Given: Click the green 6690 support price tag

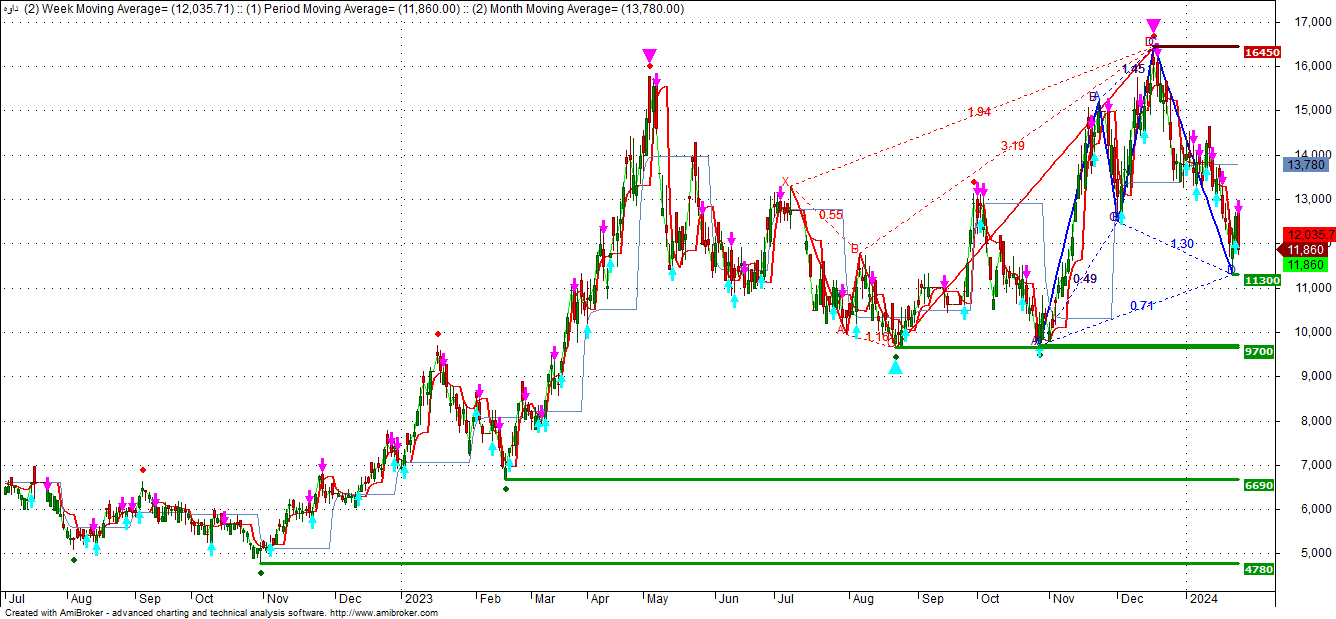Looking at the screenshot, I should pyautogui.click(x=1259, y=485).
